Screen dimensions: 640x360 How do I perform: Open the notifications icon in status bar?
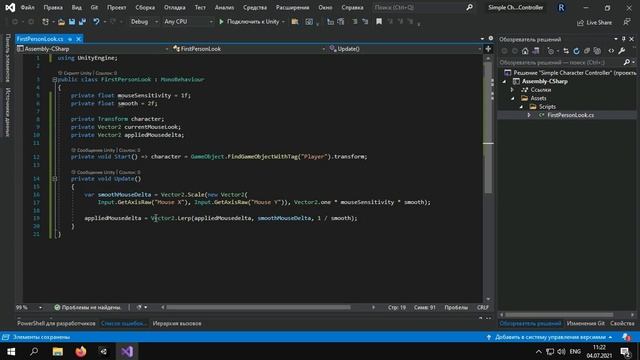click(x=626, y=337)
